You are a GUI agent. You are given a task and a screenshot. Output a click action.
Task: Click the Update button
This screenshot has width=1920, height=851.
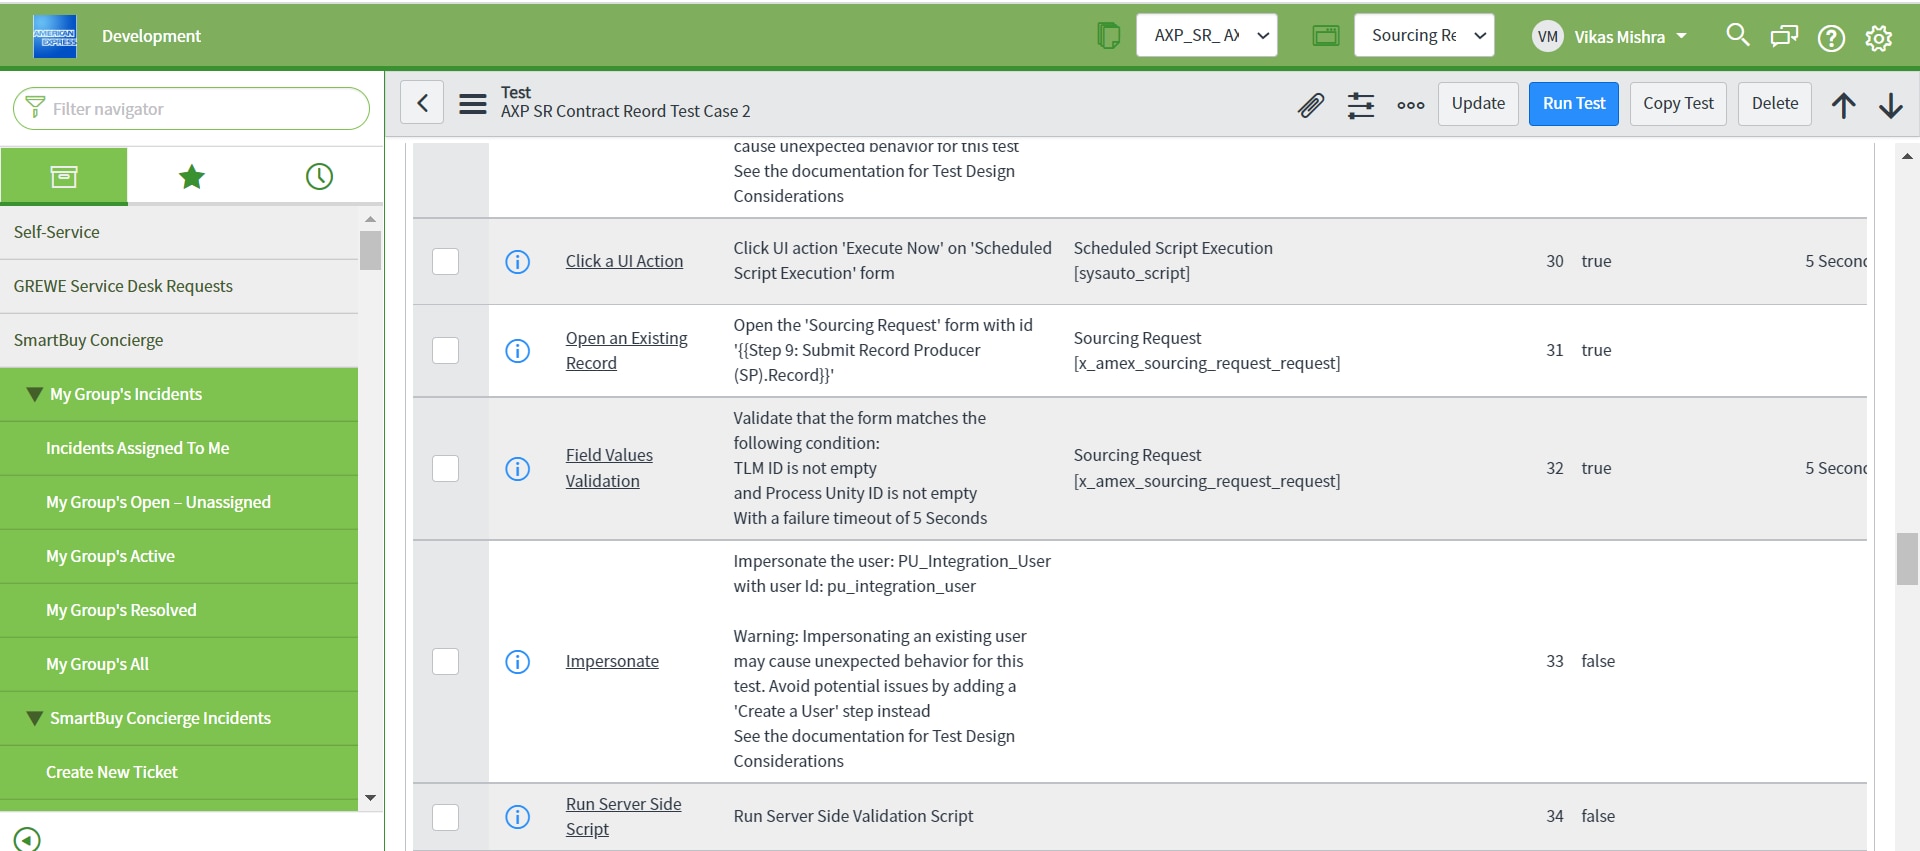pyautogui.click(x=1478, y=104)
